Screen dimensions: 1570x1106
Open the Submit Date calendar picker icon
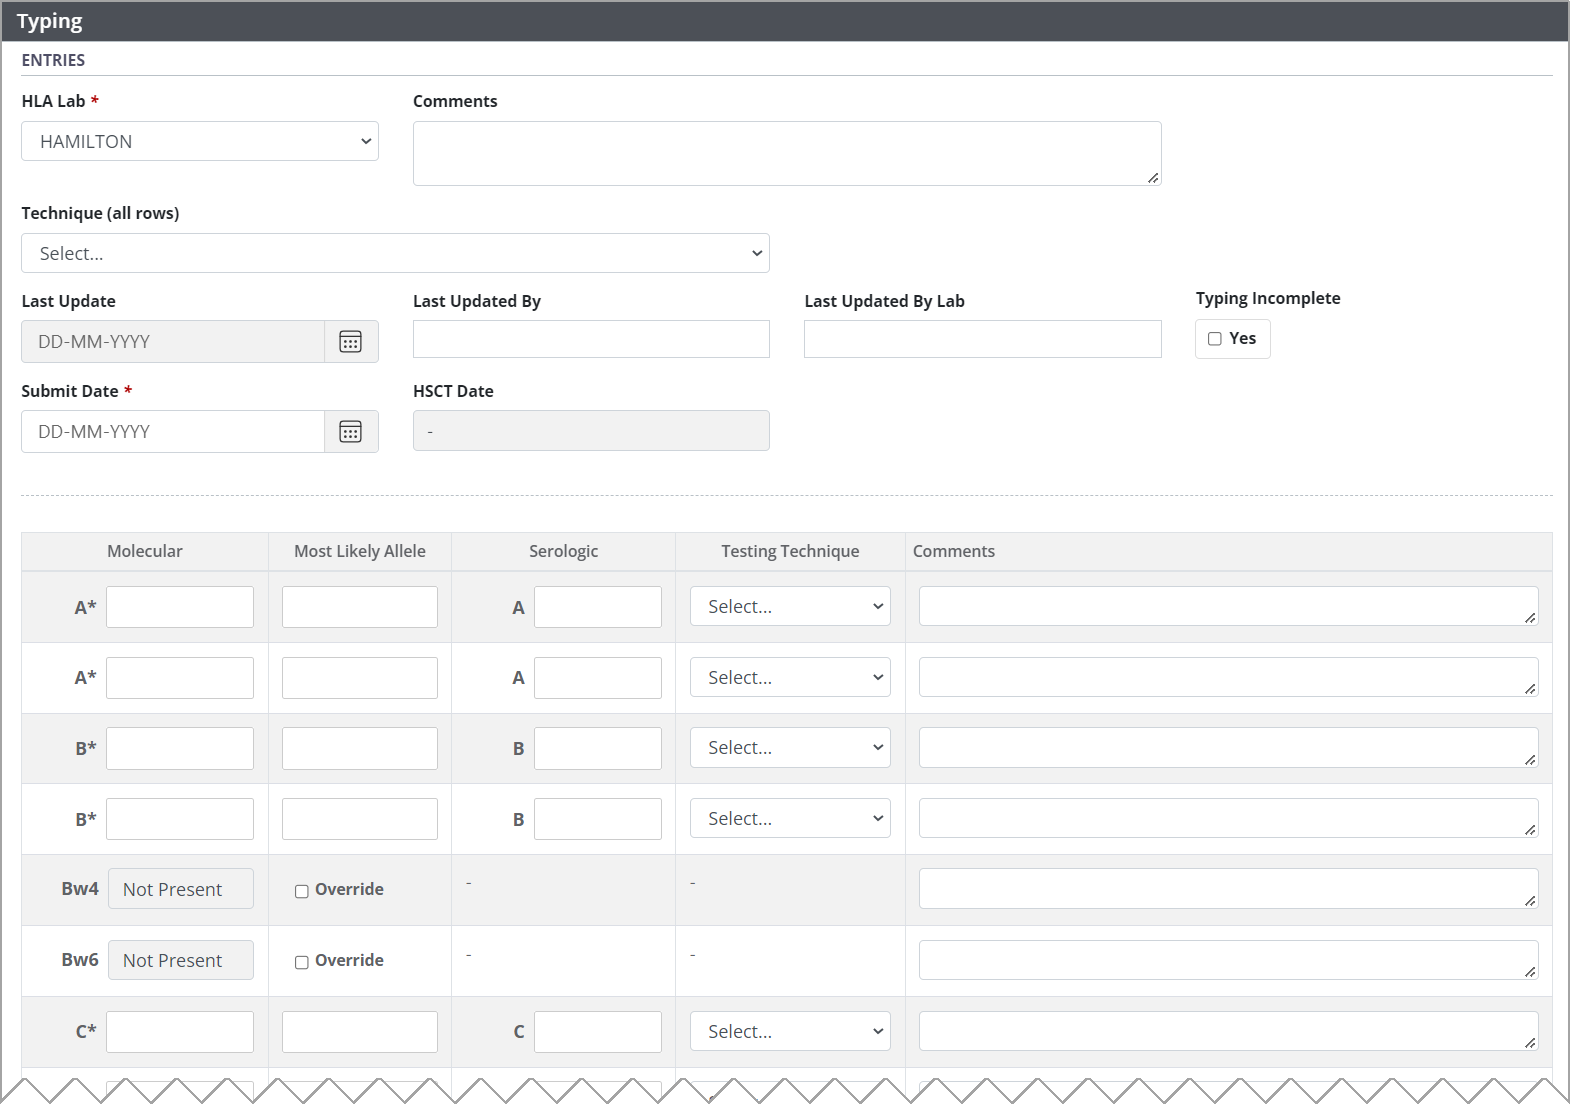(x=351, y=432)
